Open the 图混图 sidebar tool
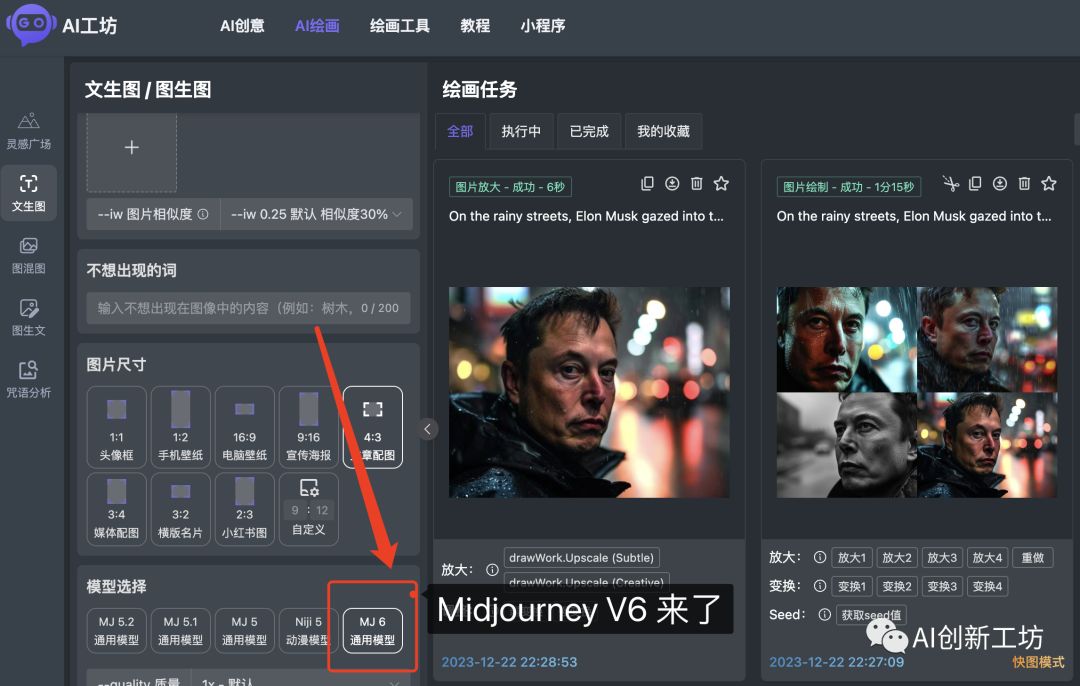This screenshot has width=1080, height=686. [x=28, y=255]
